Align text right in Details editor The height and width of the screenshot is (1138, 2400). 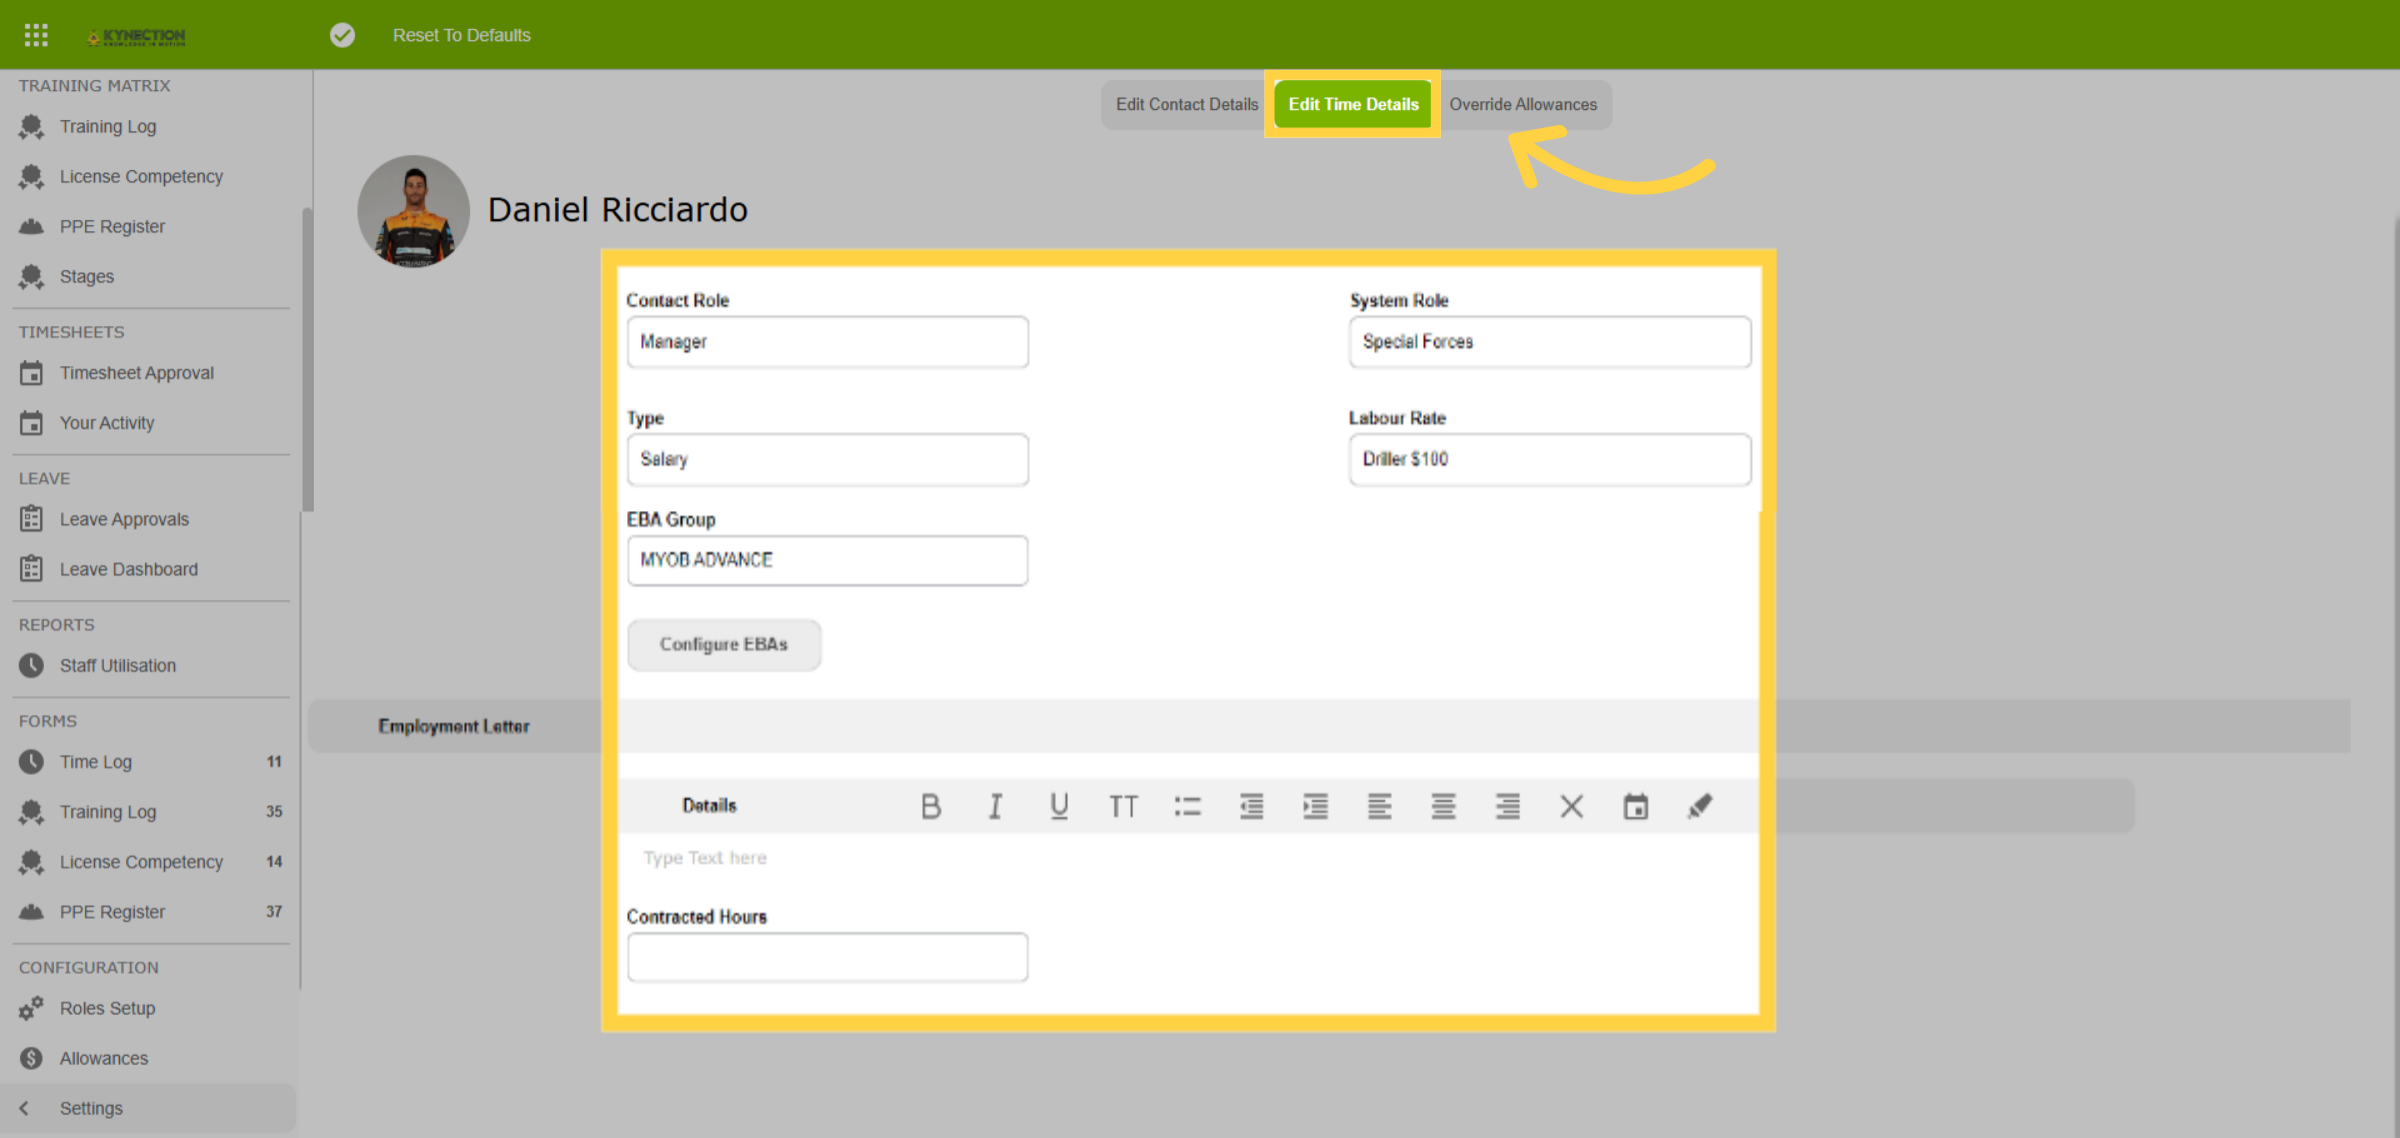coord(1507,806)
